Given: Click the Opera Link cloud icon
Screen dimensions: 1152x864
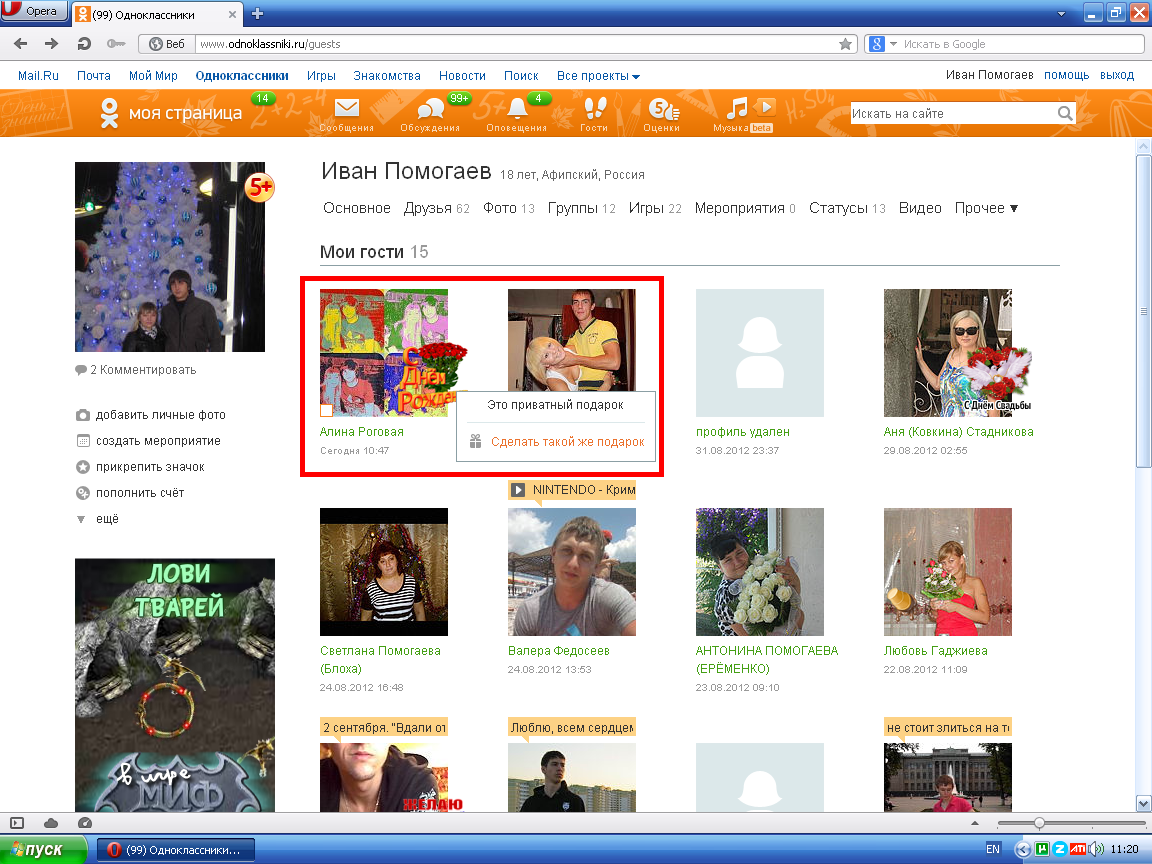Looking at the screenshot, I should coord(51,823).
